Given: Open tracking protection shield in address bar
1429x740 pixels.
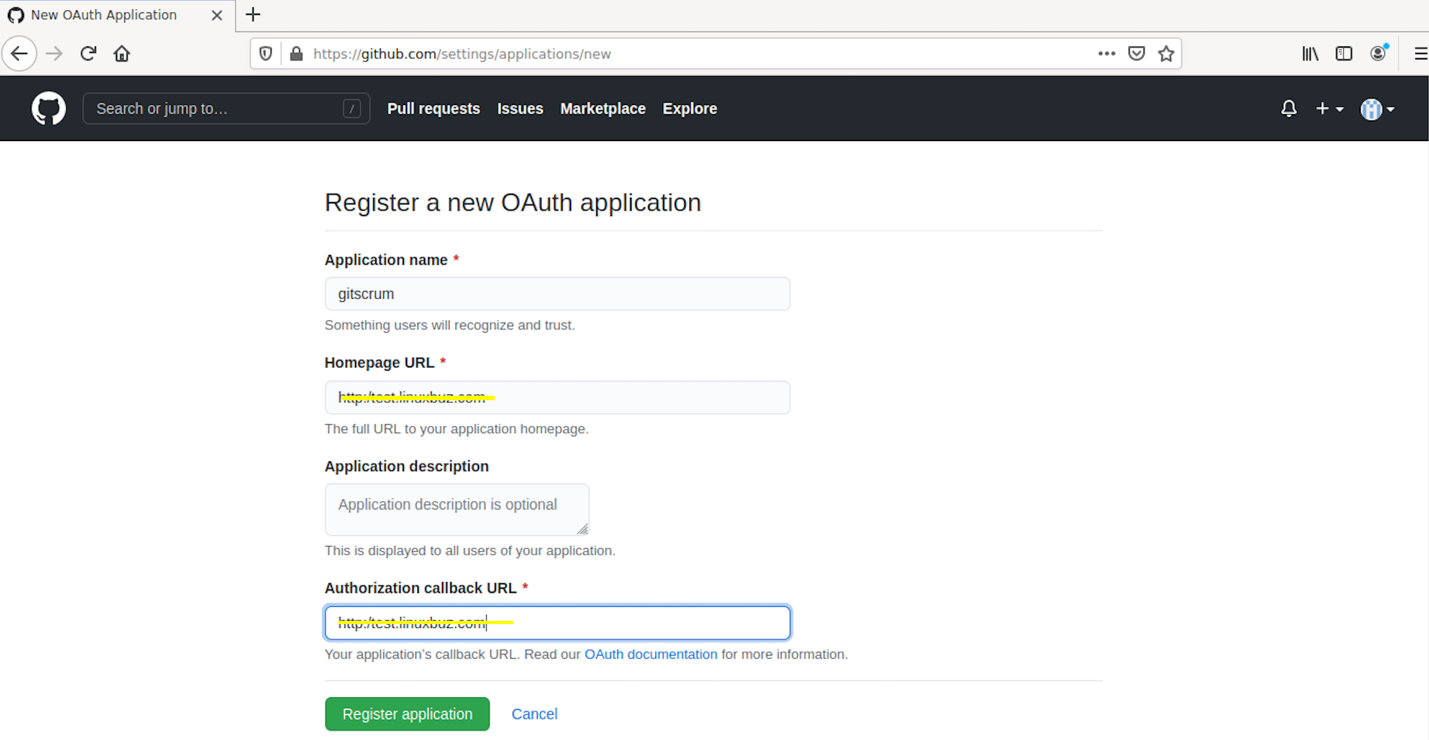Looking at the screenshot, I should point(266,54).
